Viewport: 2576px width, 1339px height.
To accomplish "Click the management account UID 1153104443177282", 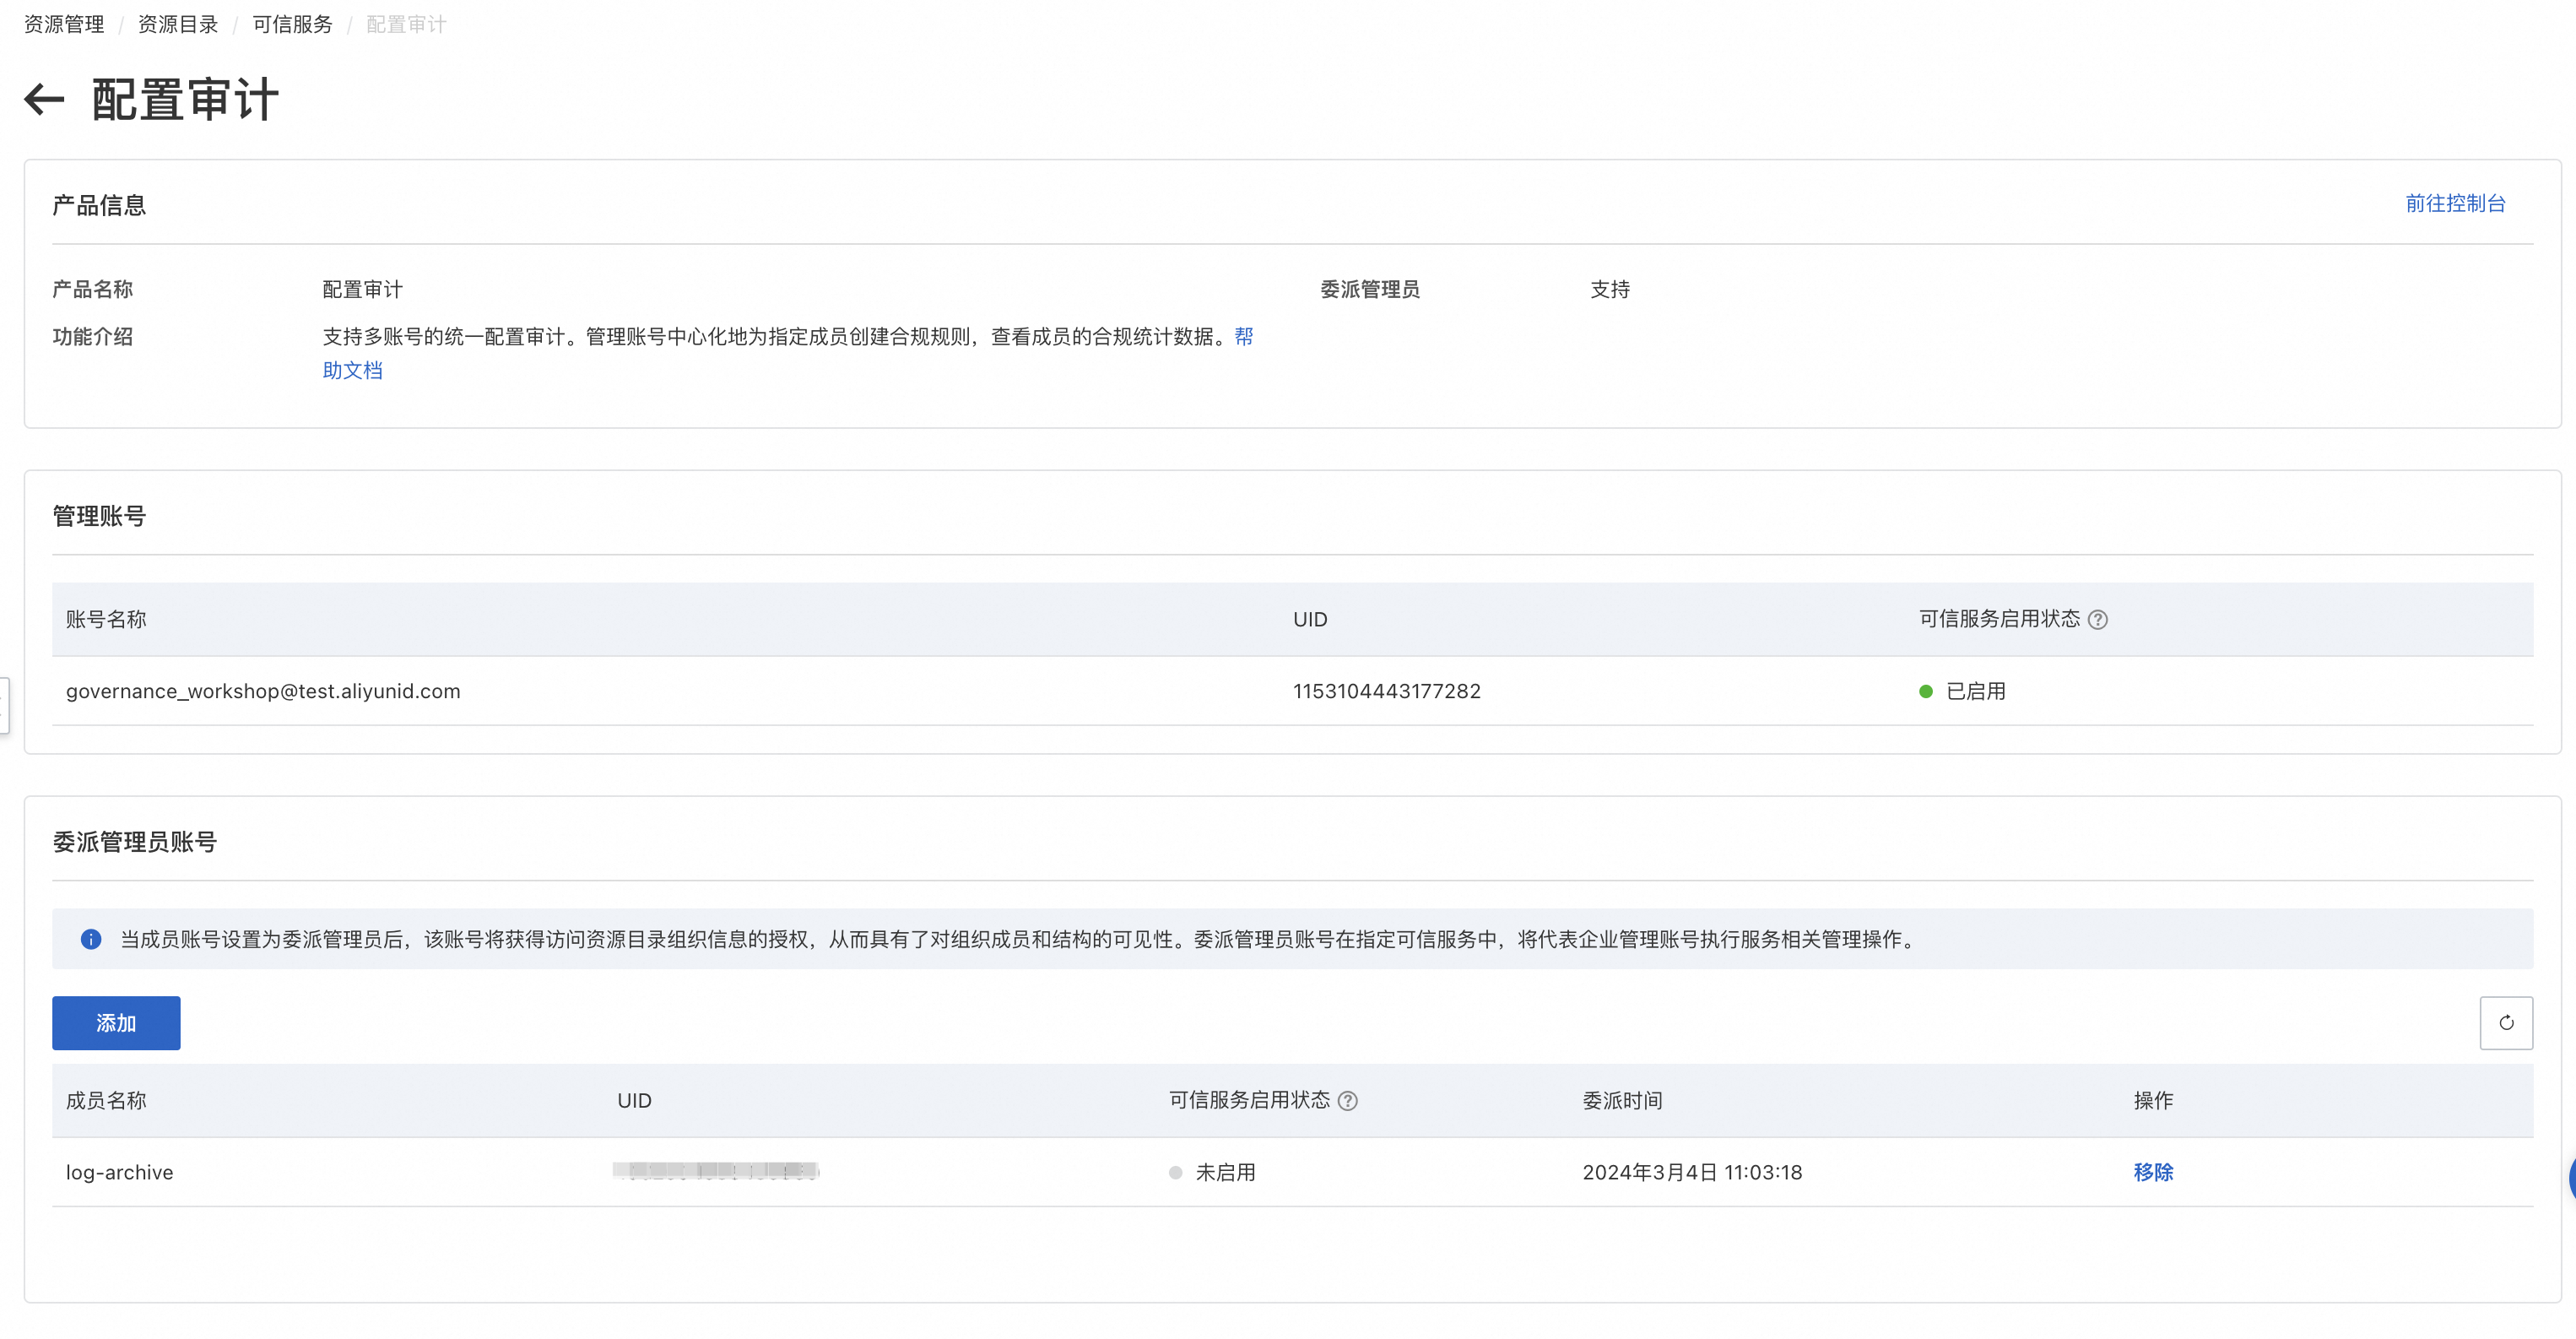I will pyautogui.click(x=1386, y=691).
